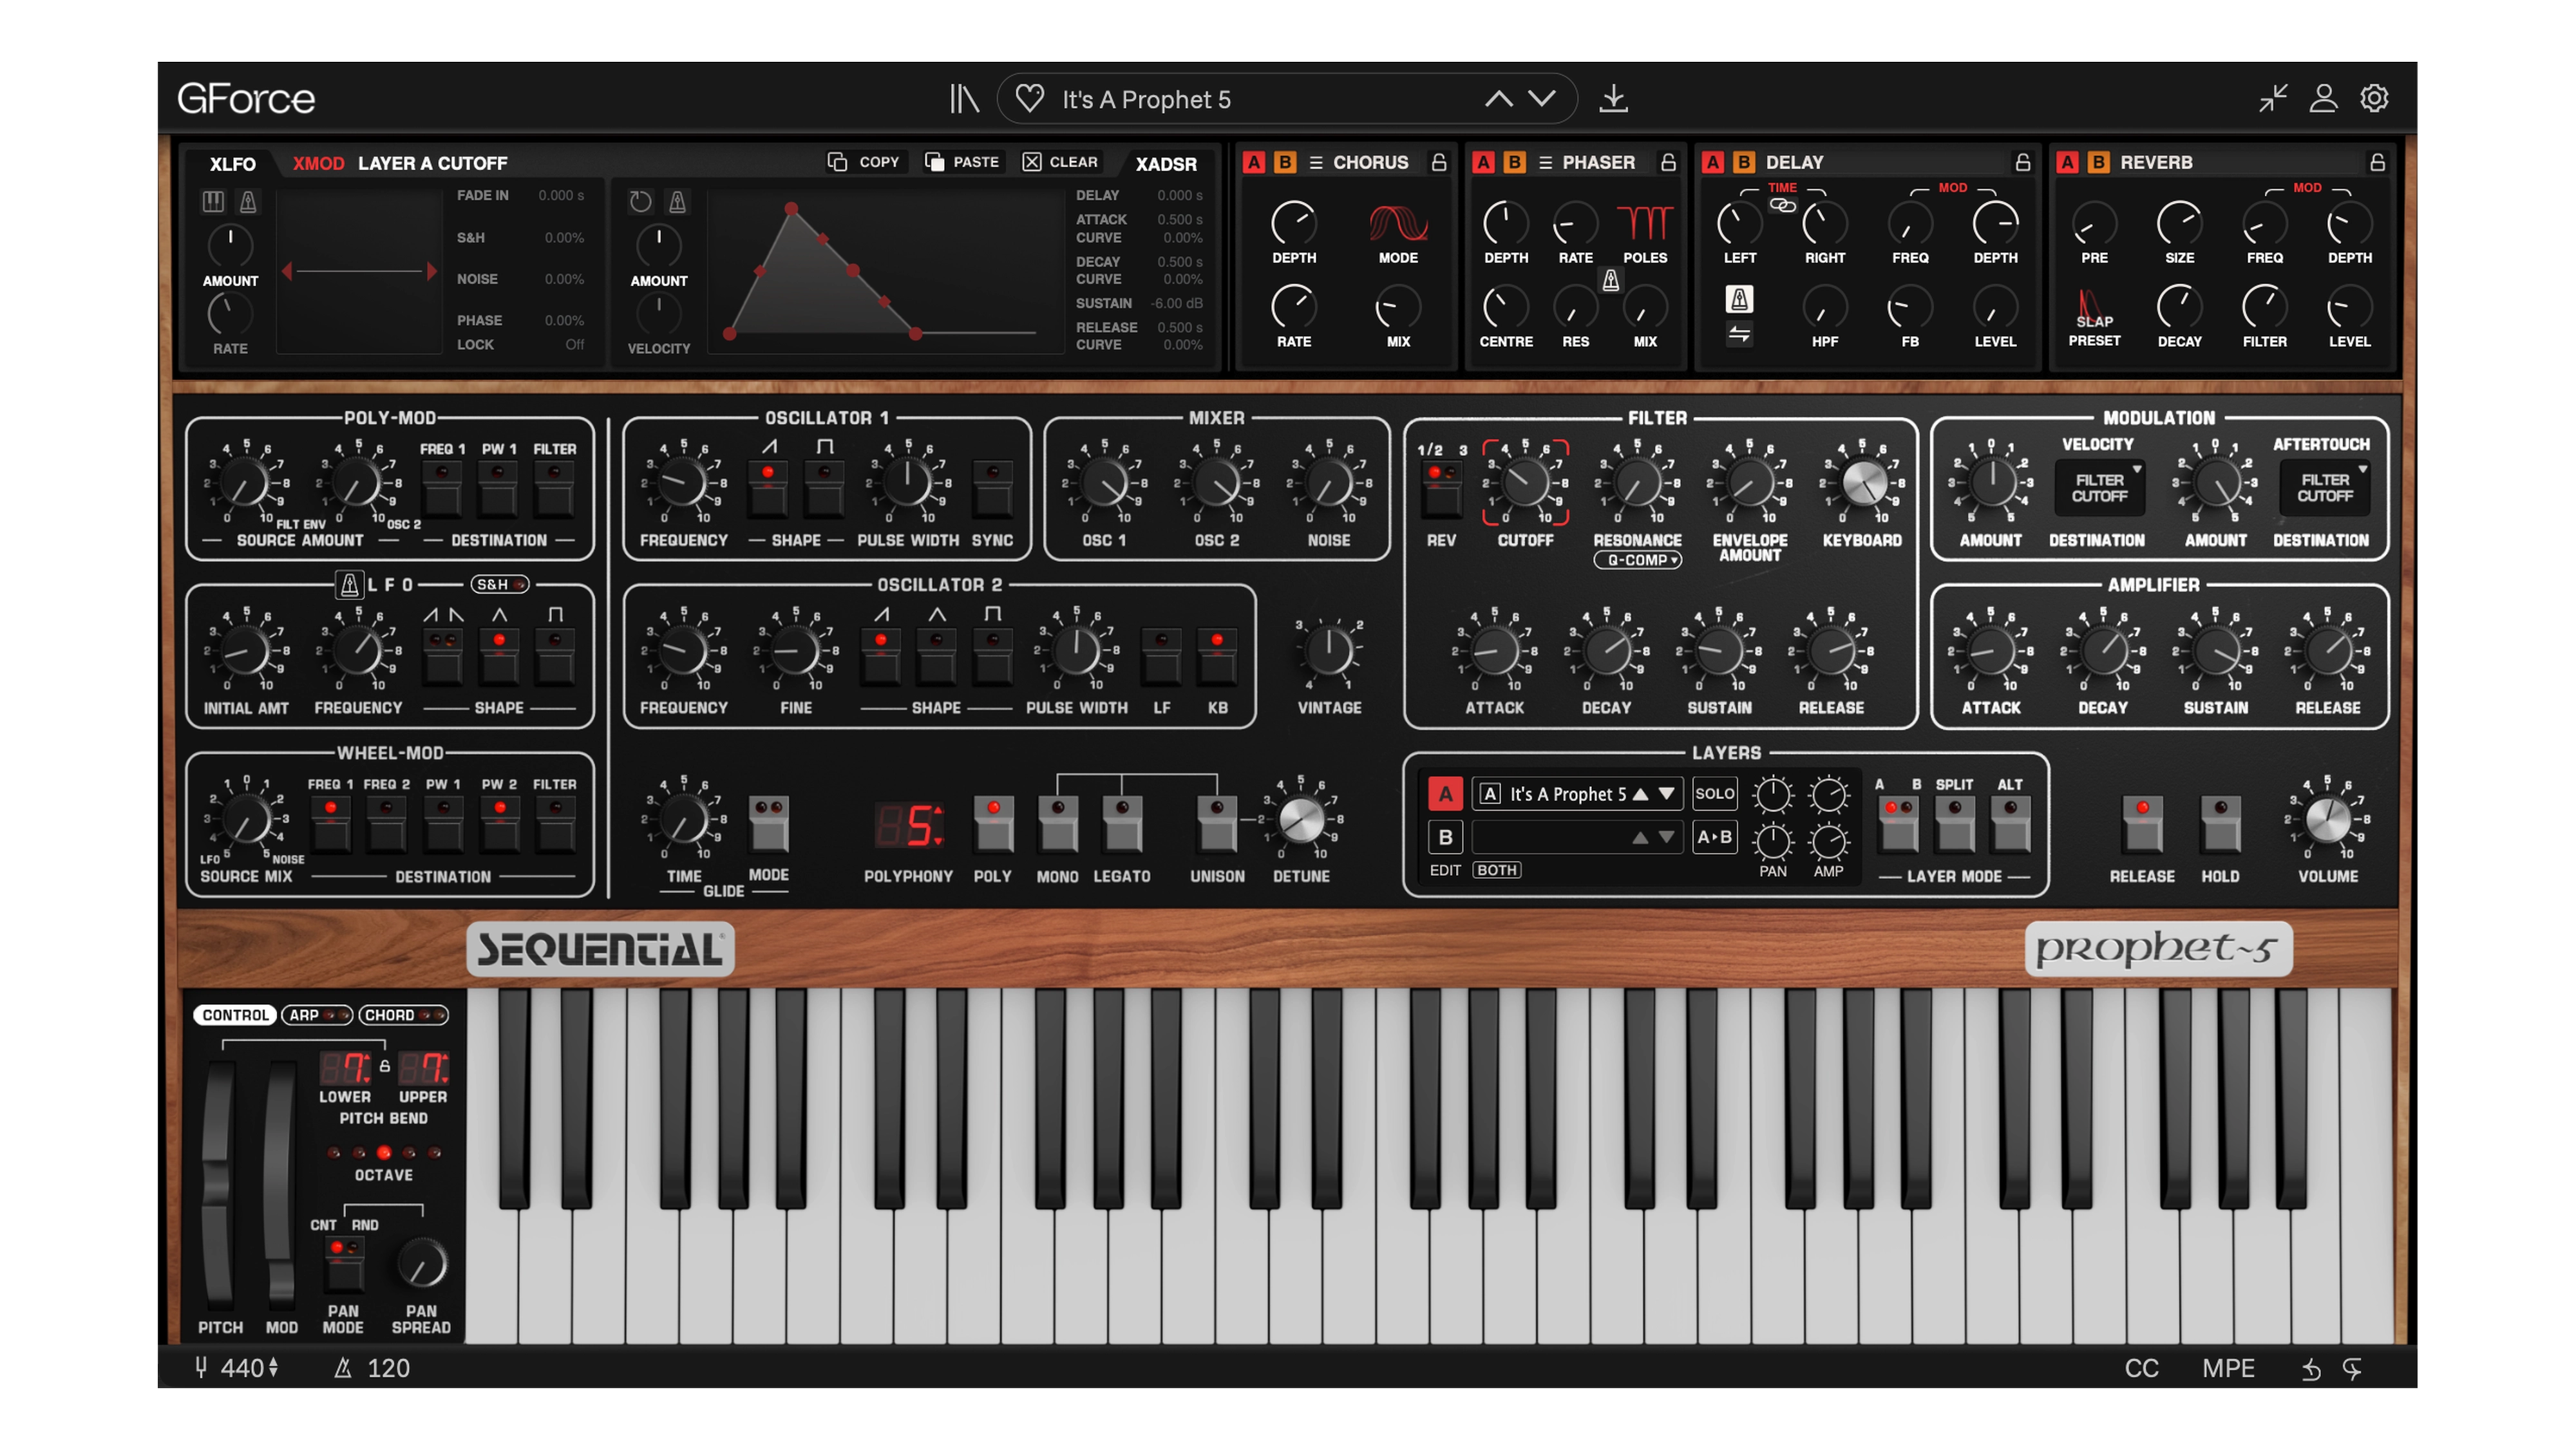Select previous Layer A preset up arrow
Viewport: 2576px width, 1450px height.
1640,794
